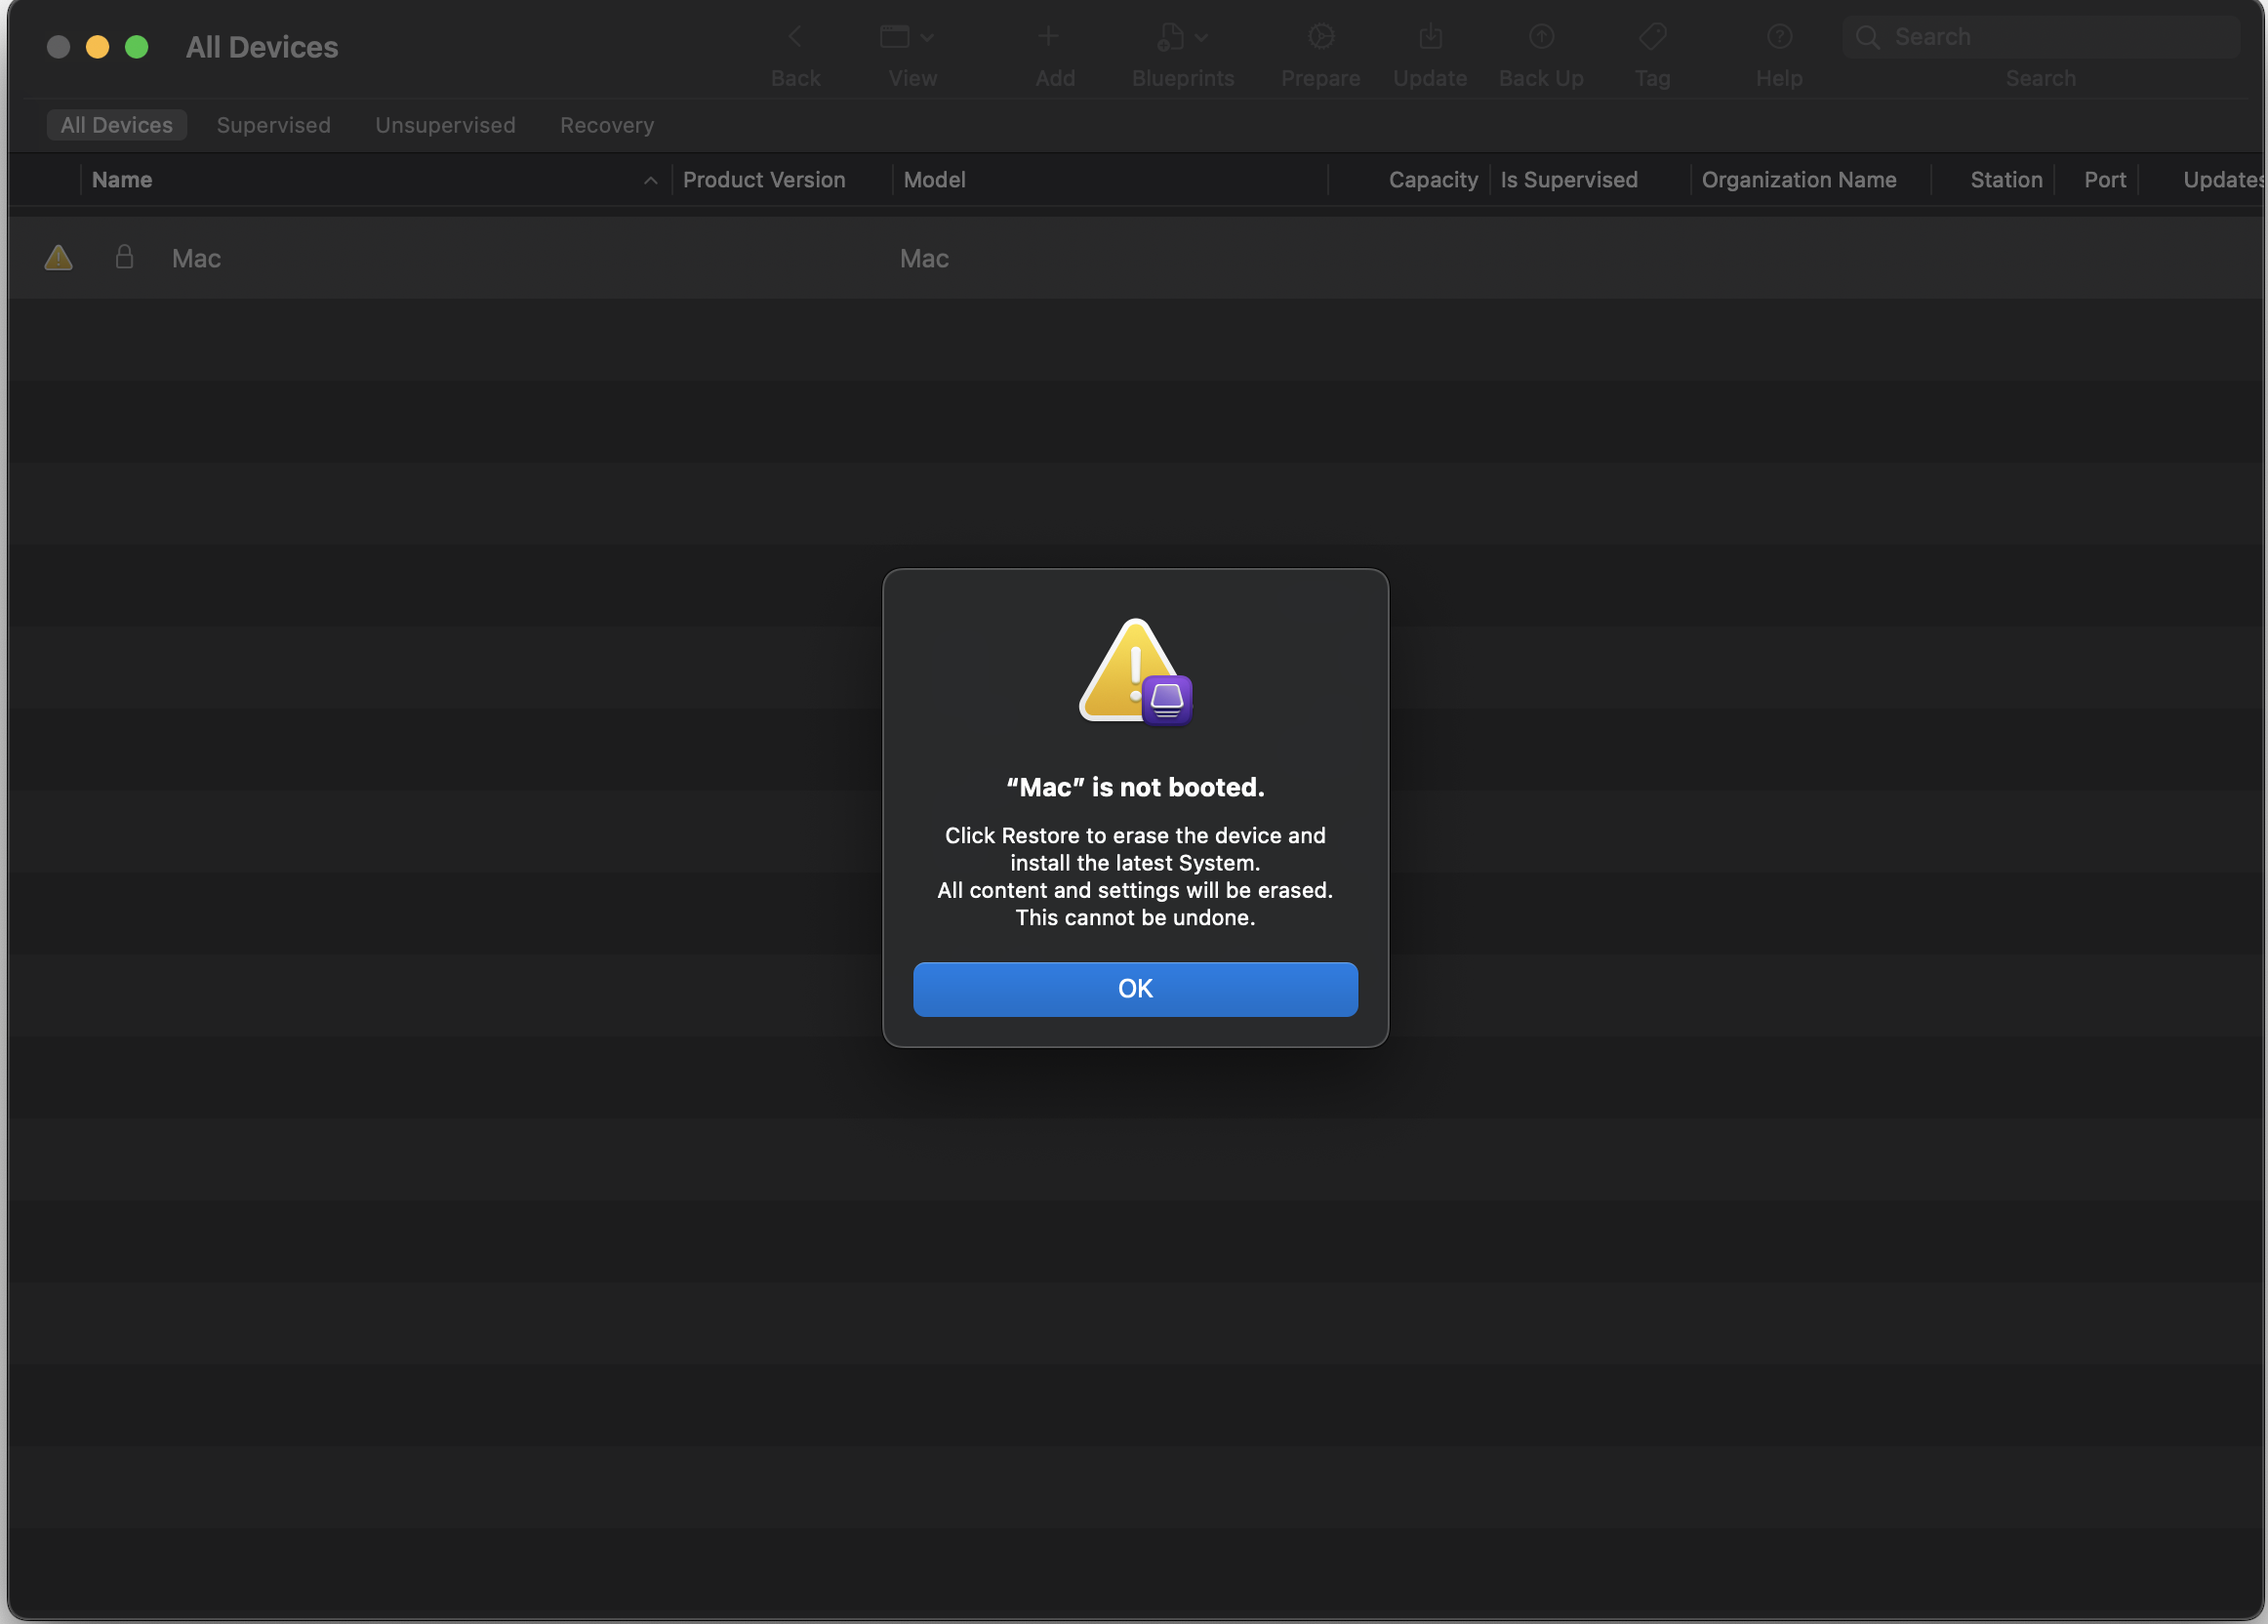Open the Blueprints dropdown menu

pos(1182,38)
